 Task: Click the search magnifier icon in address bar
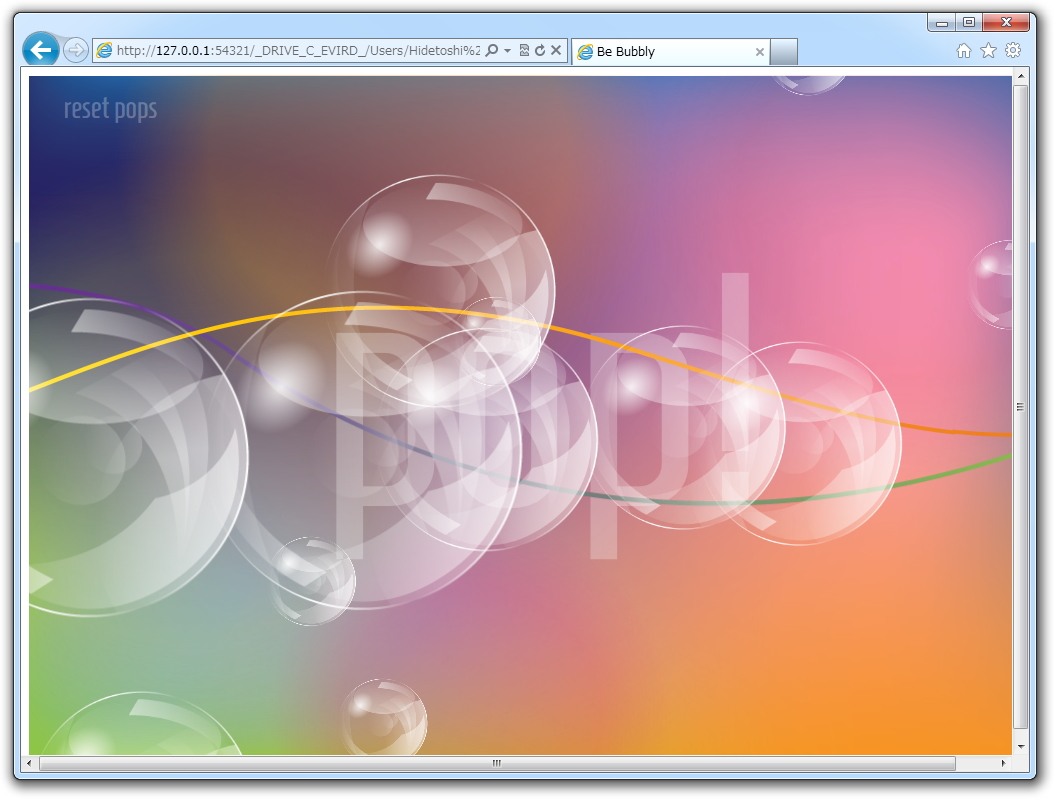(x=492, y=50)
